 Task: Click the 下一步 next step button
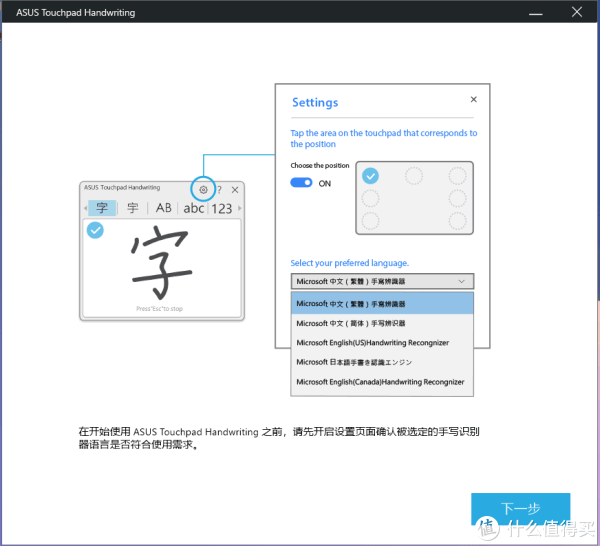[x=520, y=509]
